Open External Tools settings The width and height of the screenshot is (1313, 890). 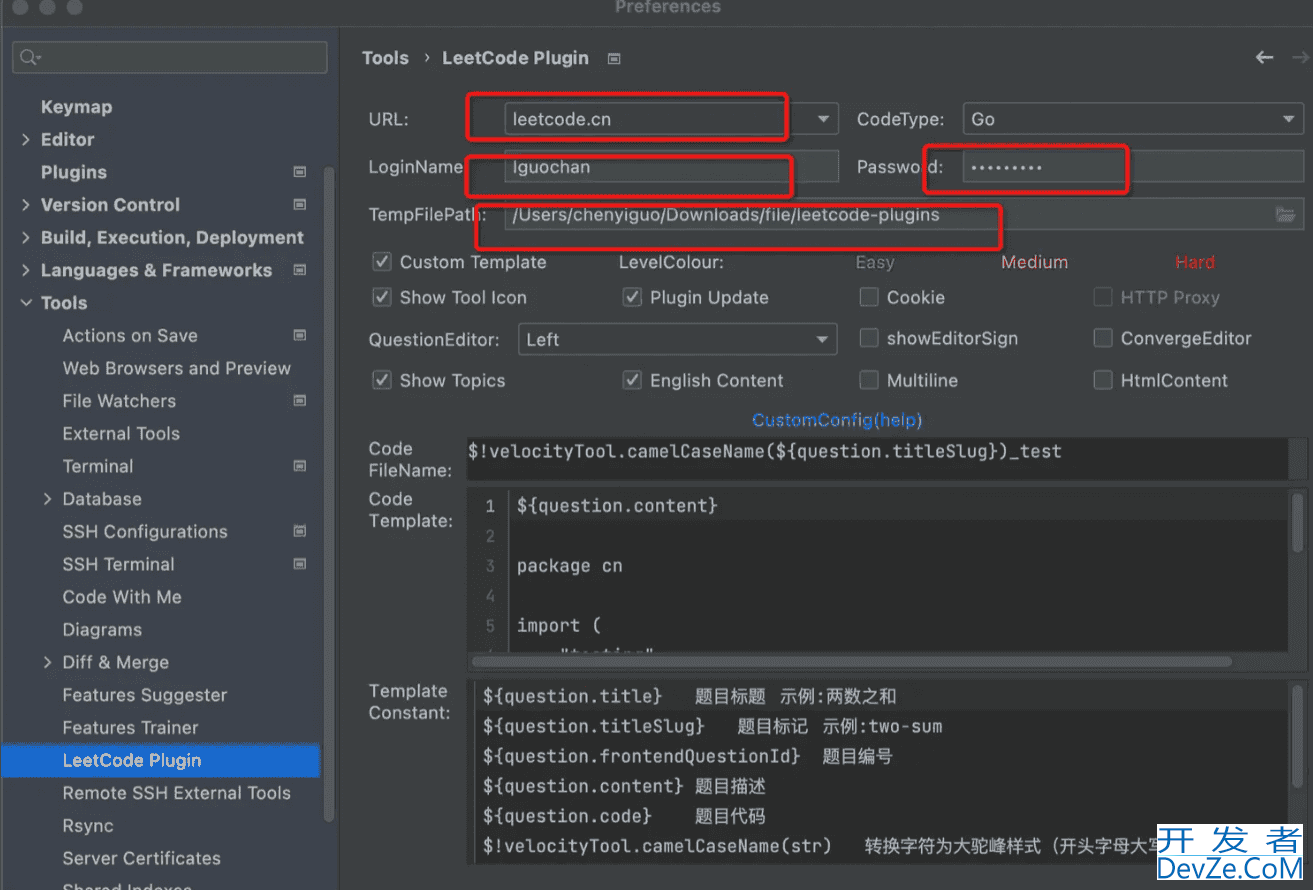[121, 433]
